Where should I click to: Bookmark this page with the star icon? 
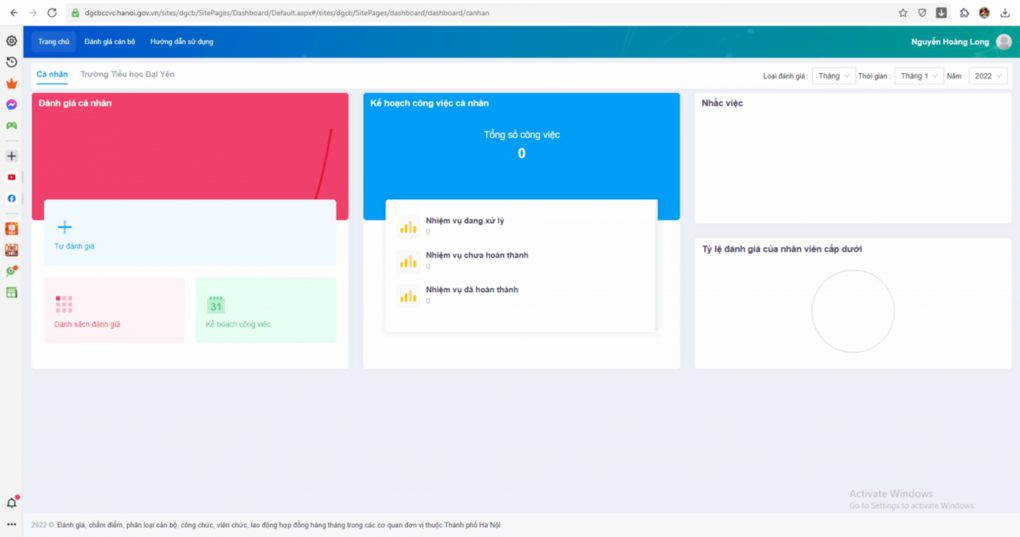tap(903, 13)
